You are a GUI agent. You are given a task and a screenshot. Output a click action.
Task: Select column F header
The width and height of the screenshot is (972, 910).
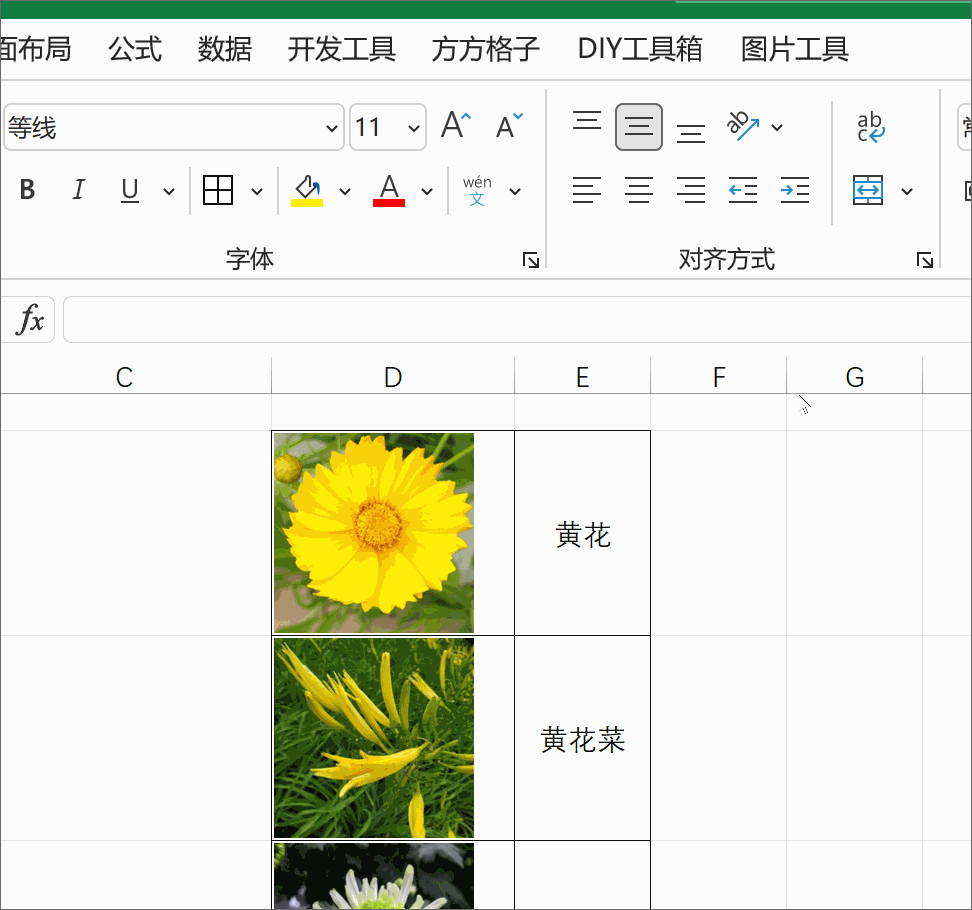[x=718, y=376]
